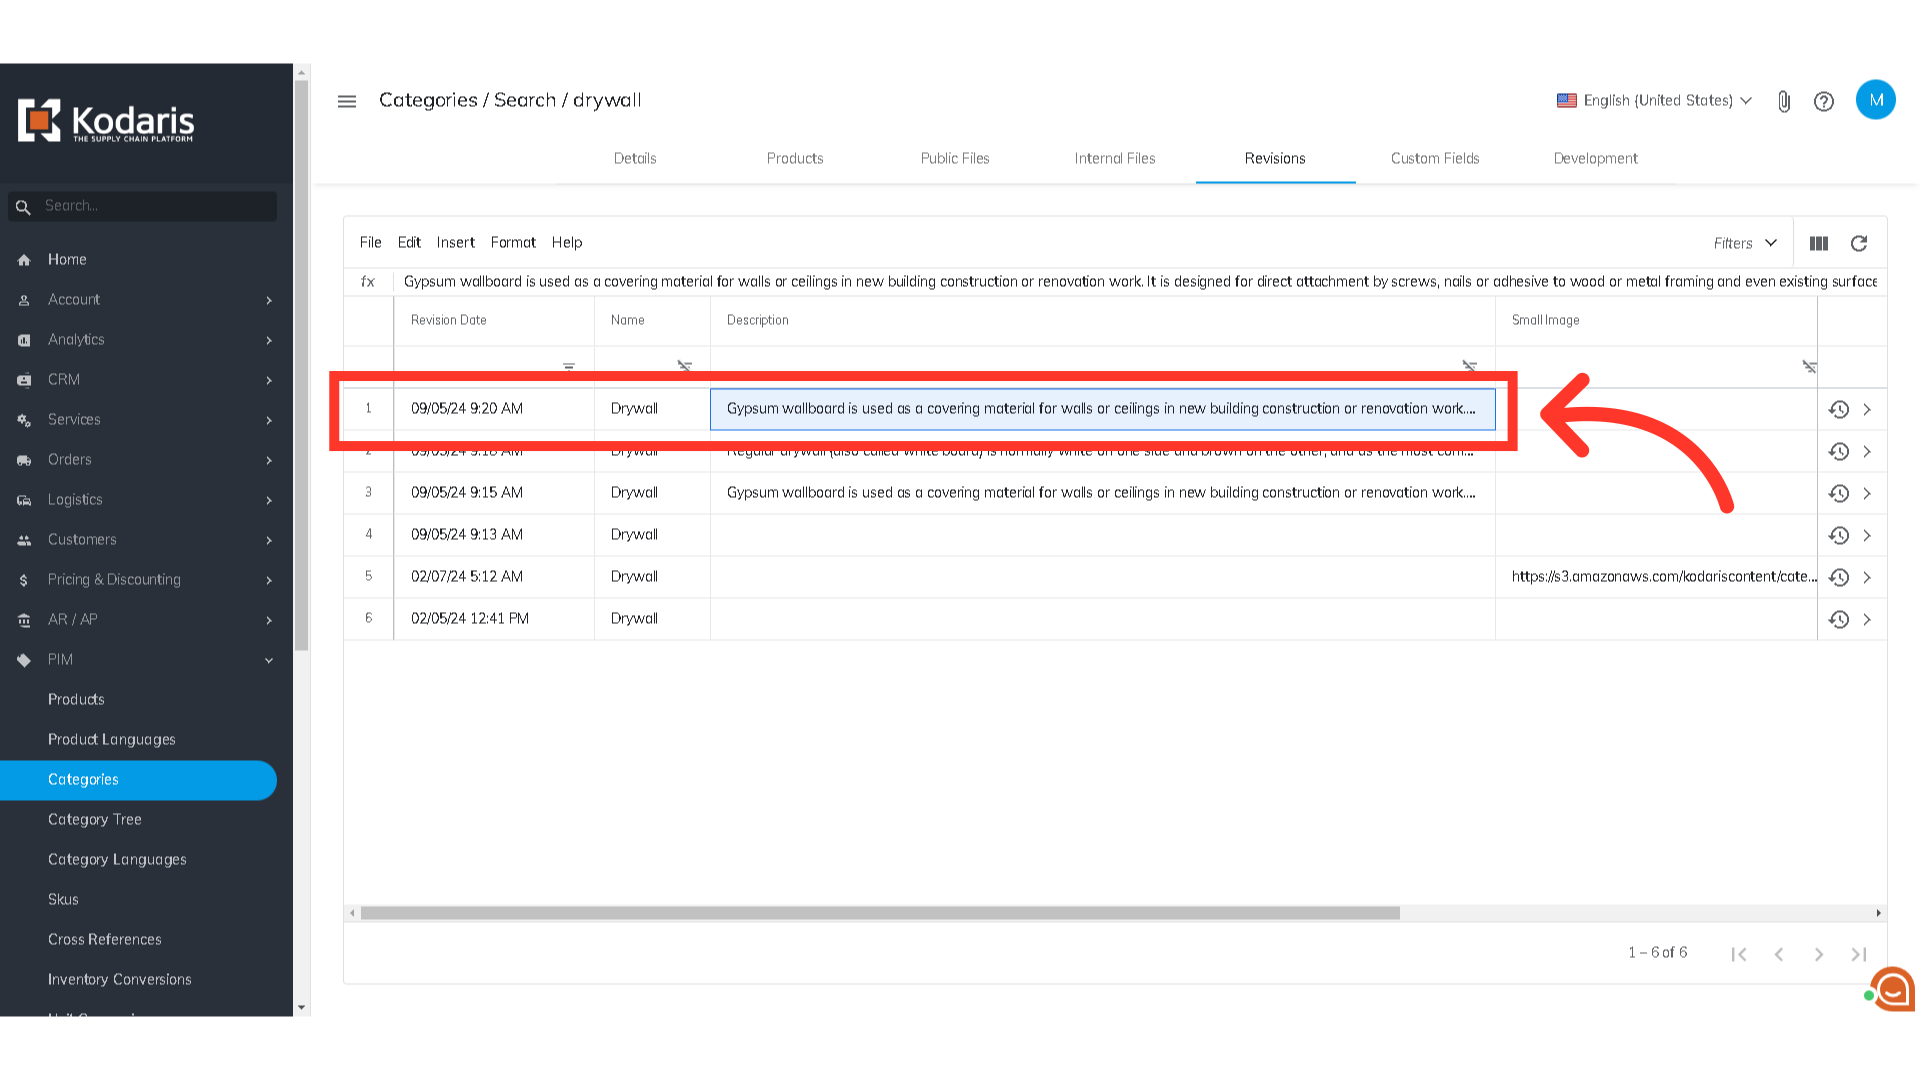Toggle the Revision Date column filter icon
1920x1080 pixels.
pos(569,367)
